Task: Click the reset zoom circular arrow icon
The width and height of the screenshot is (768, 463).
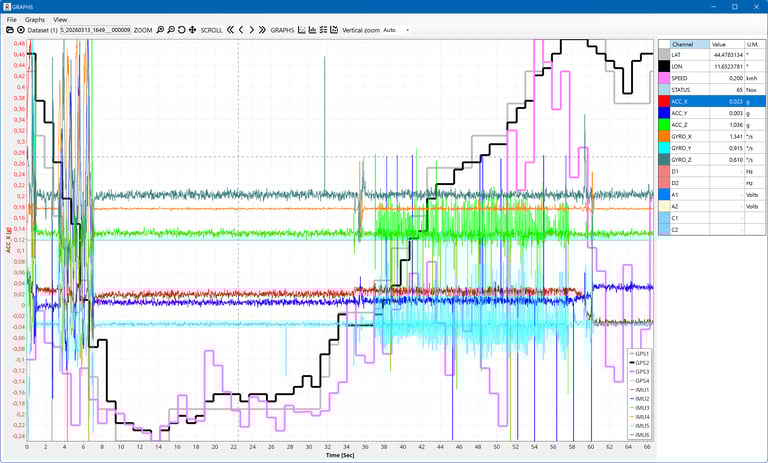Action: click(182, 31)
